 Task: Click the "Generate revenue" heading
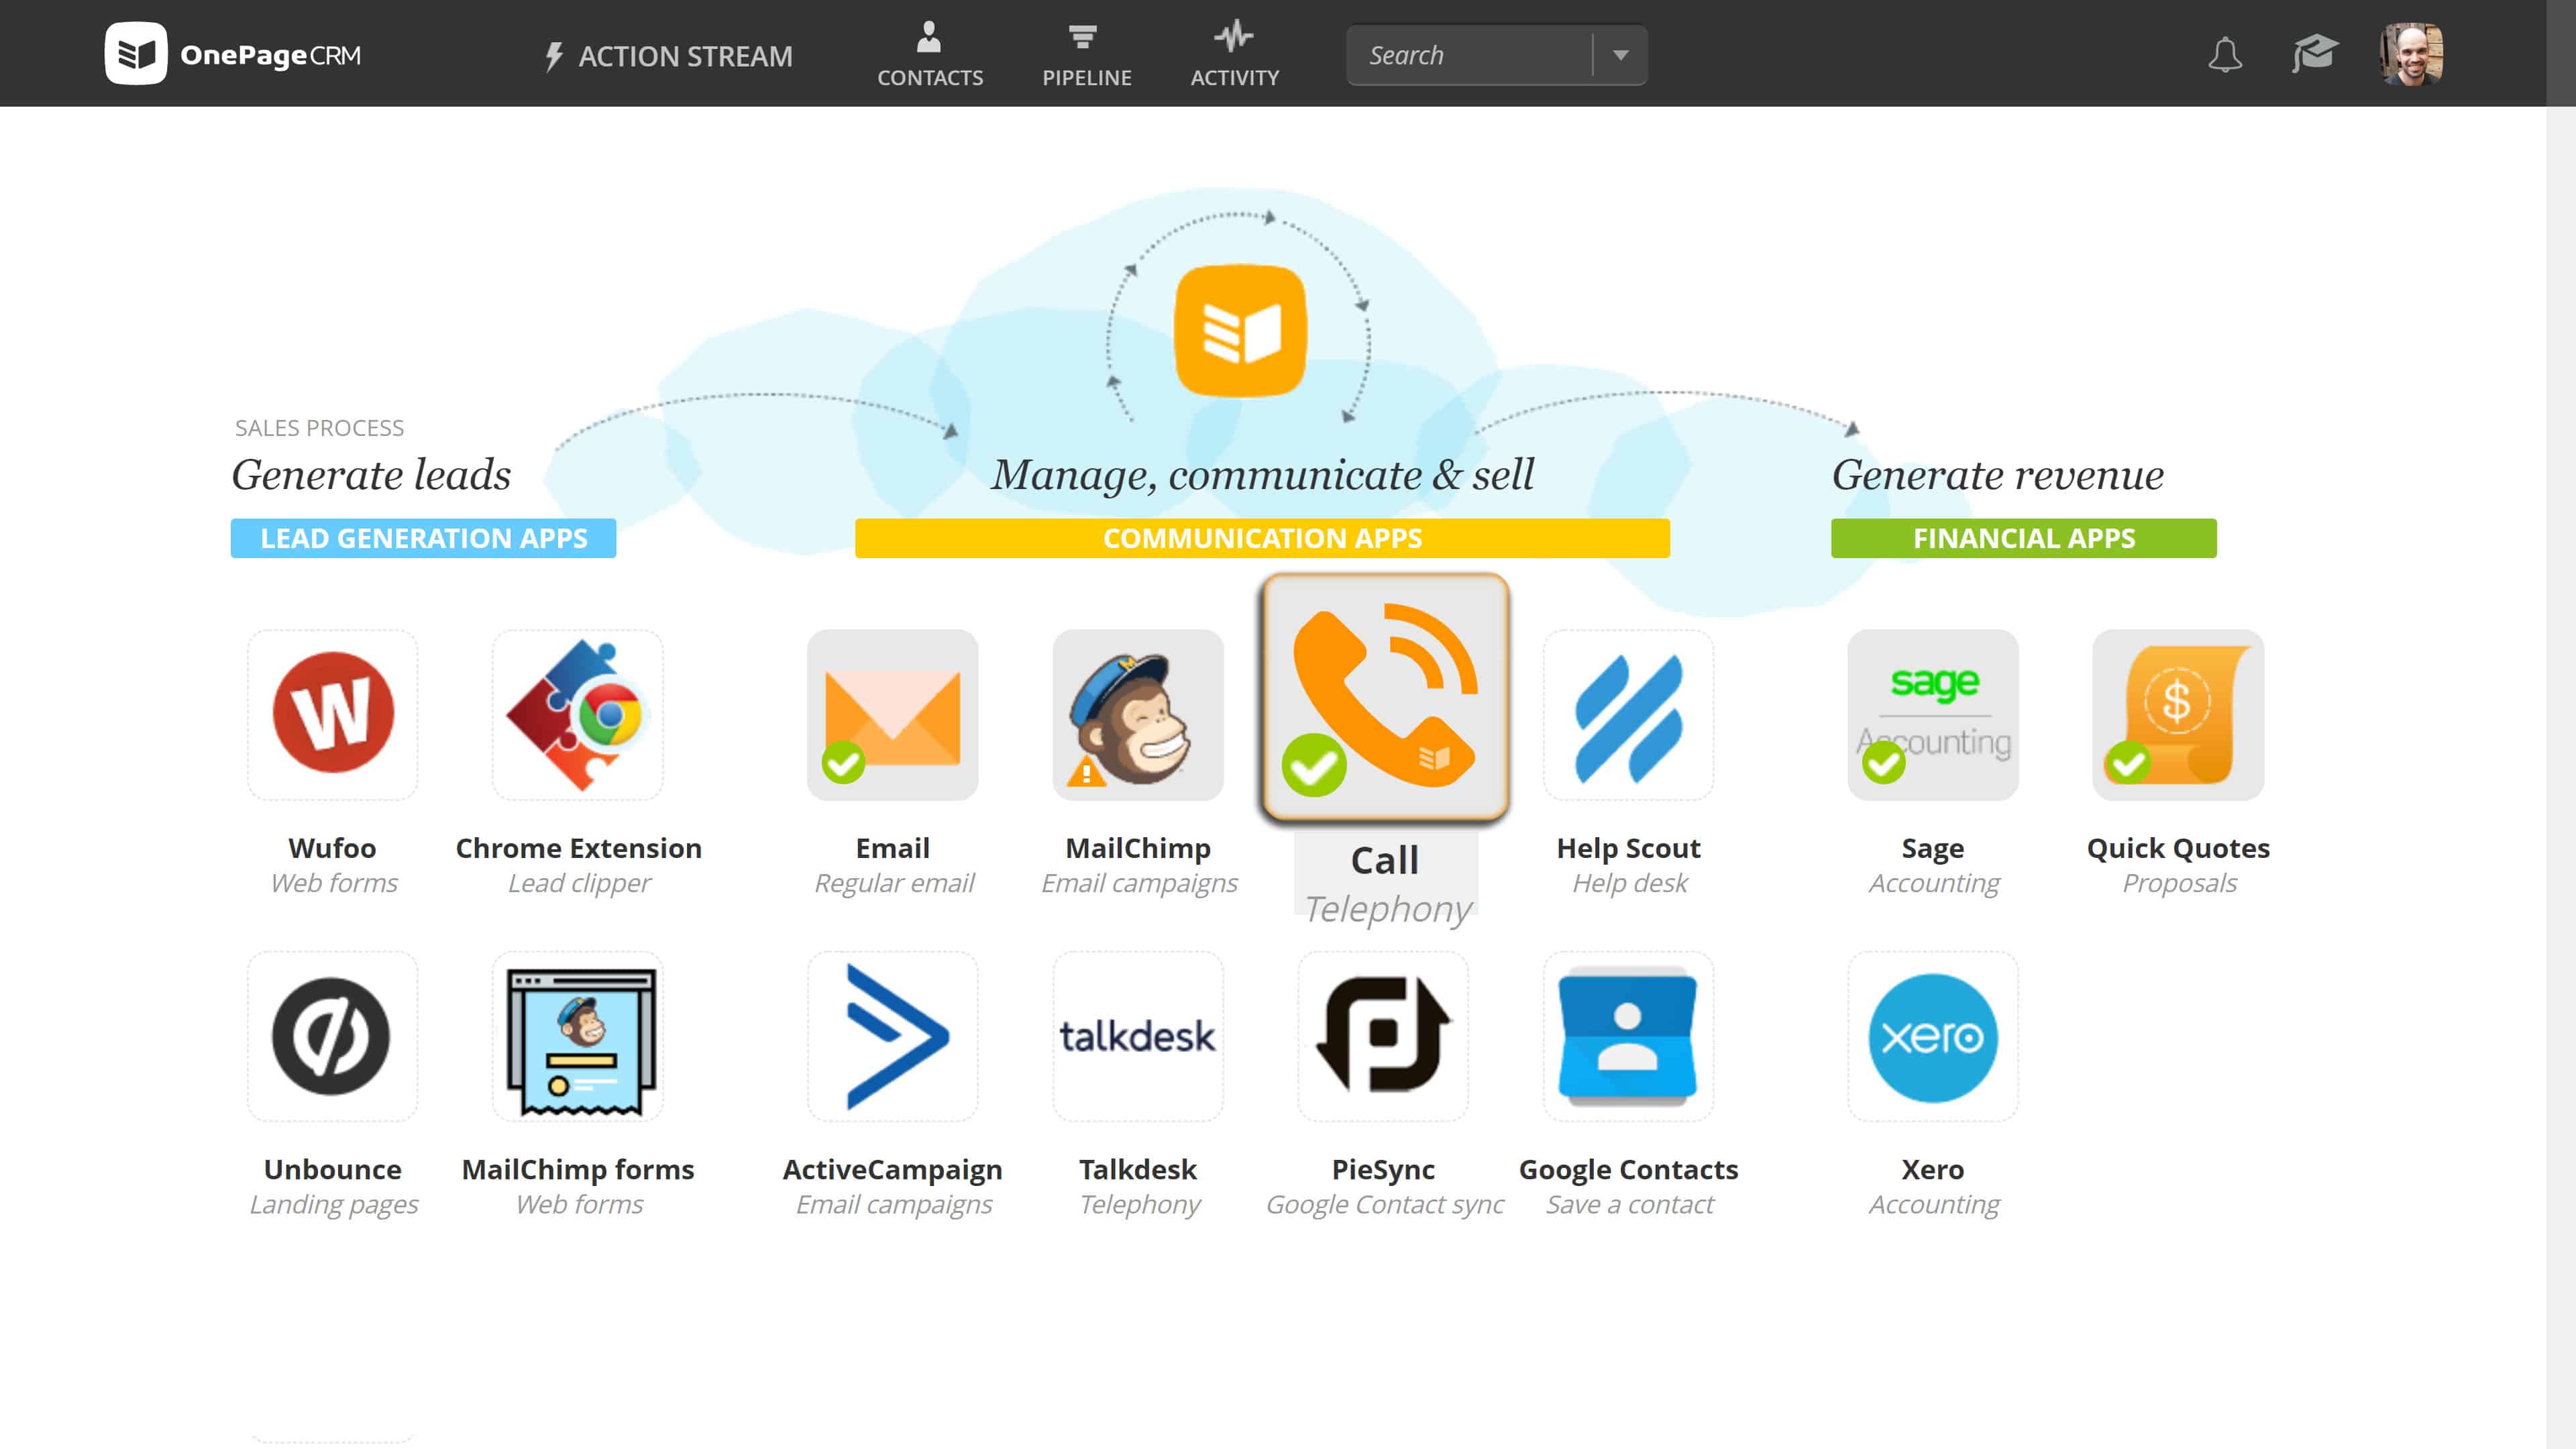tap(1998, 474)
